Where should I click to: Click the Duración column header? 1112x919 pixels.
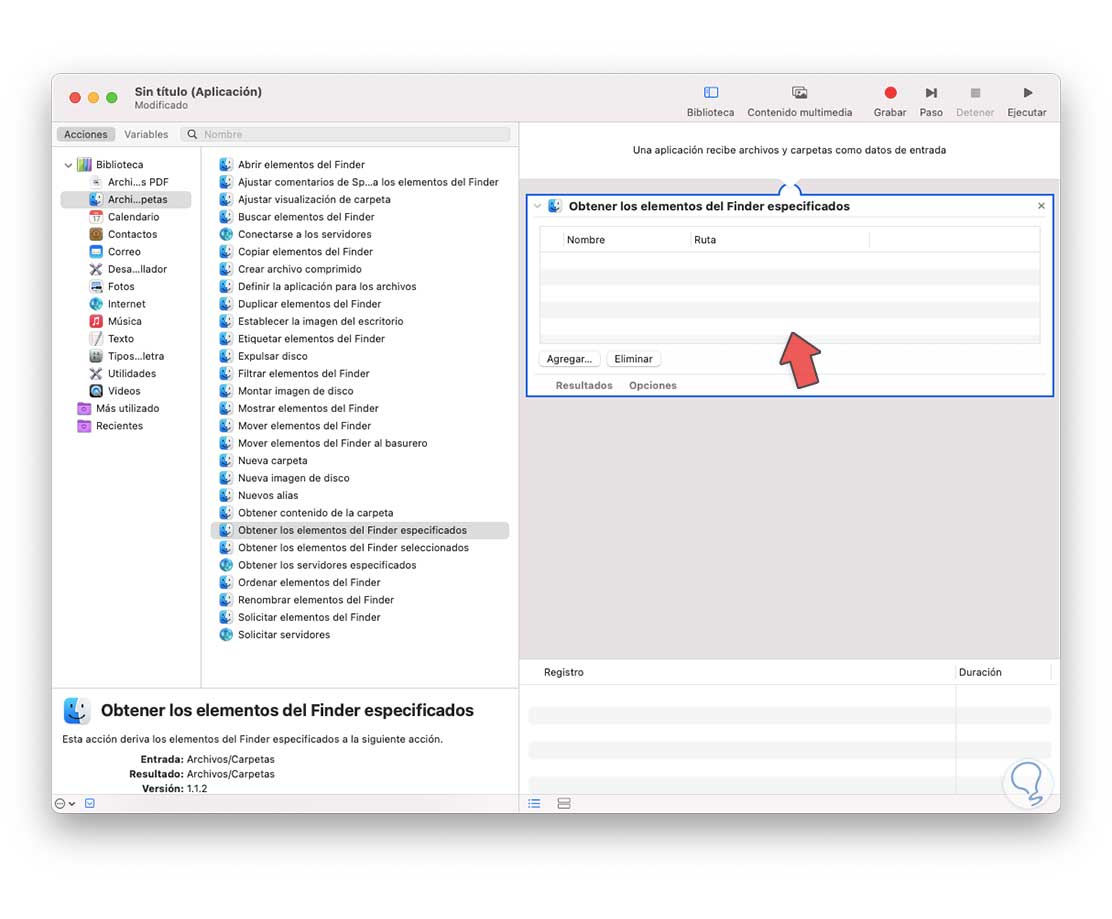tap(980, 672)
